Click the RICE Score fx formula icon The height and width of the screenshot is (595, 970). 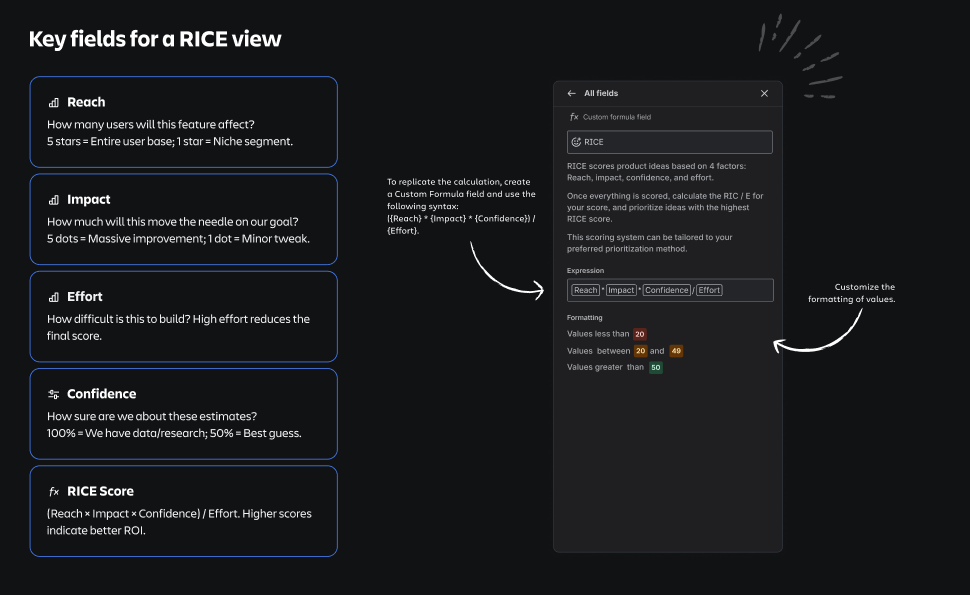point(54,492)
